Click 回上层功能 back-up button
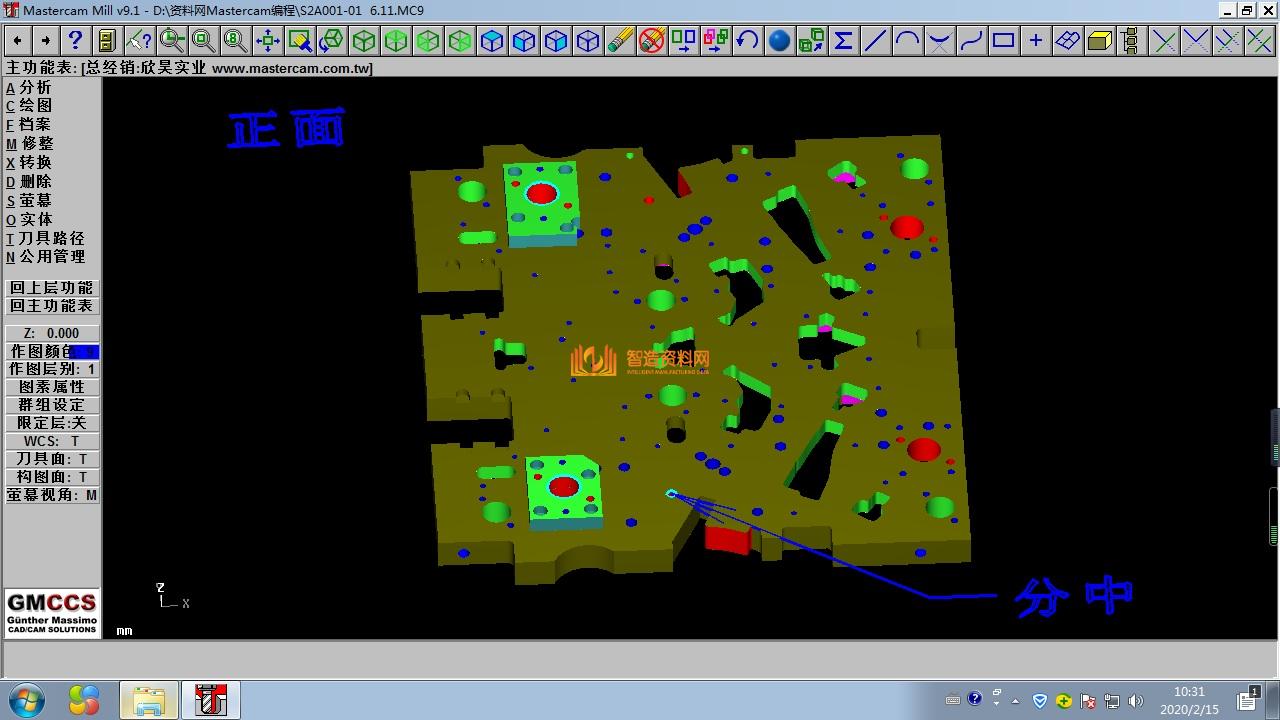Image resolution: width=1280 pixels, height=720 pixels. [x=52, y=288]
